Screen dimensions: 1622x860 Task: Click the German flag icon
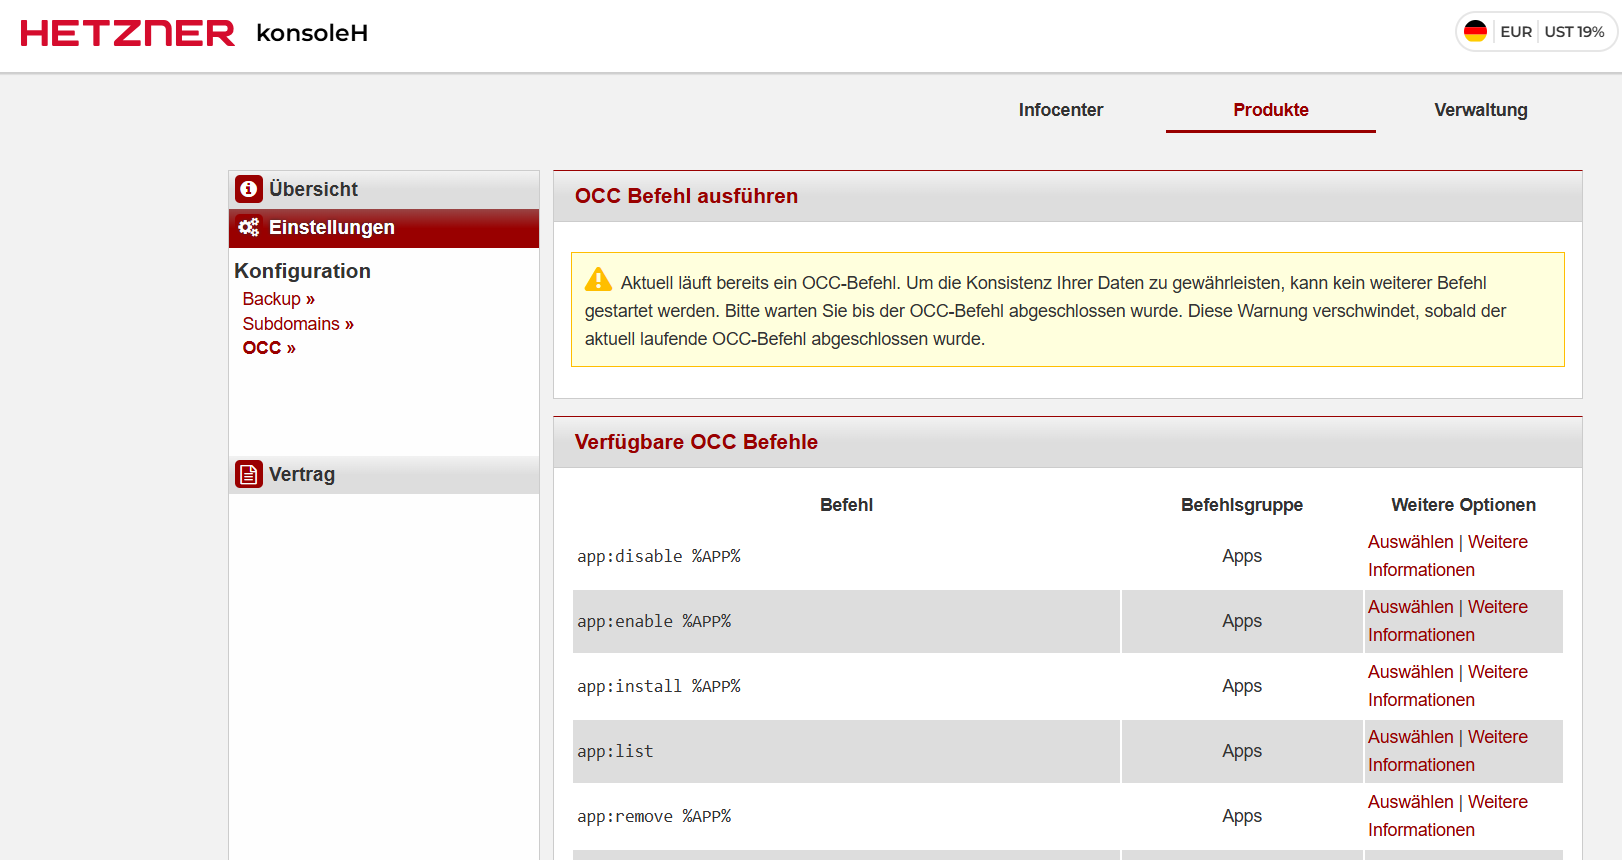point(1475,32)
